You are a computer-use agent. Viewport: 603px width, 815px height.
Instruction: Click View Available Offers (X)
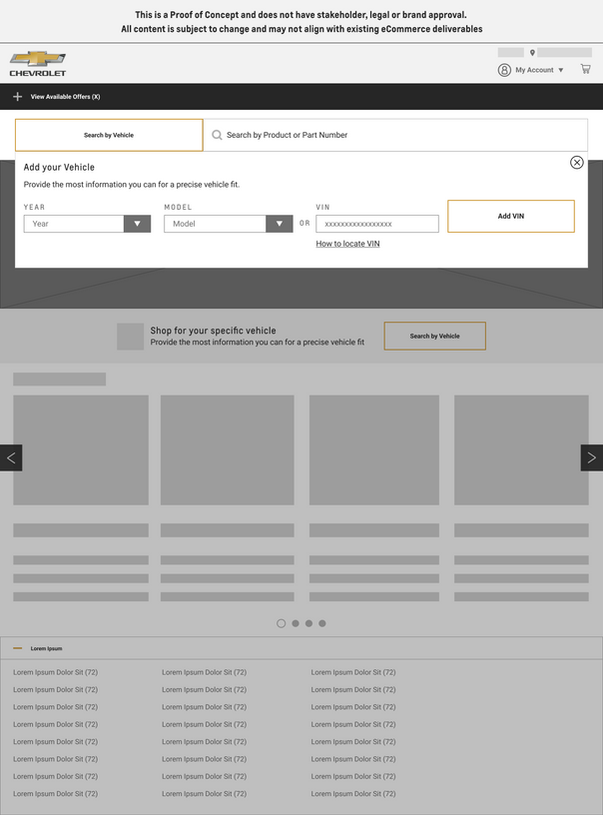tap(65, 97)
